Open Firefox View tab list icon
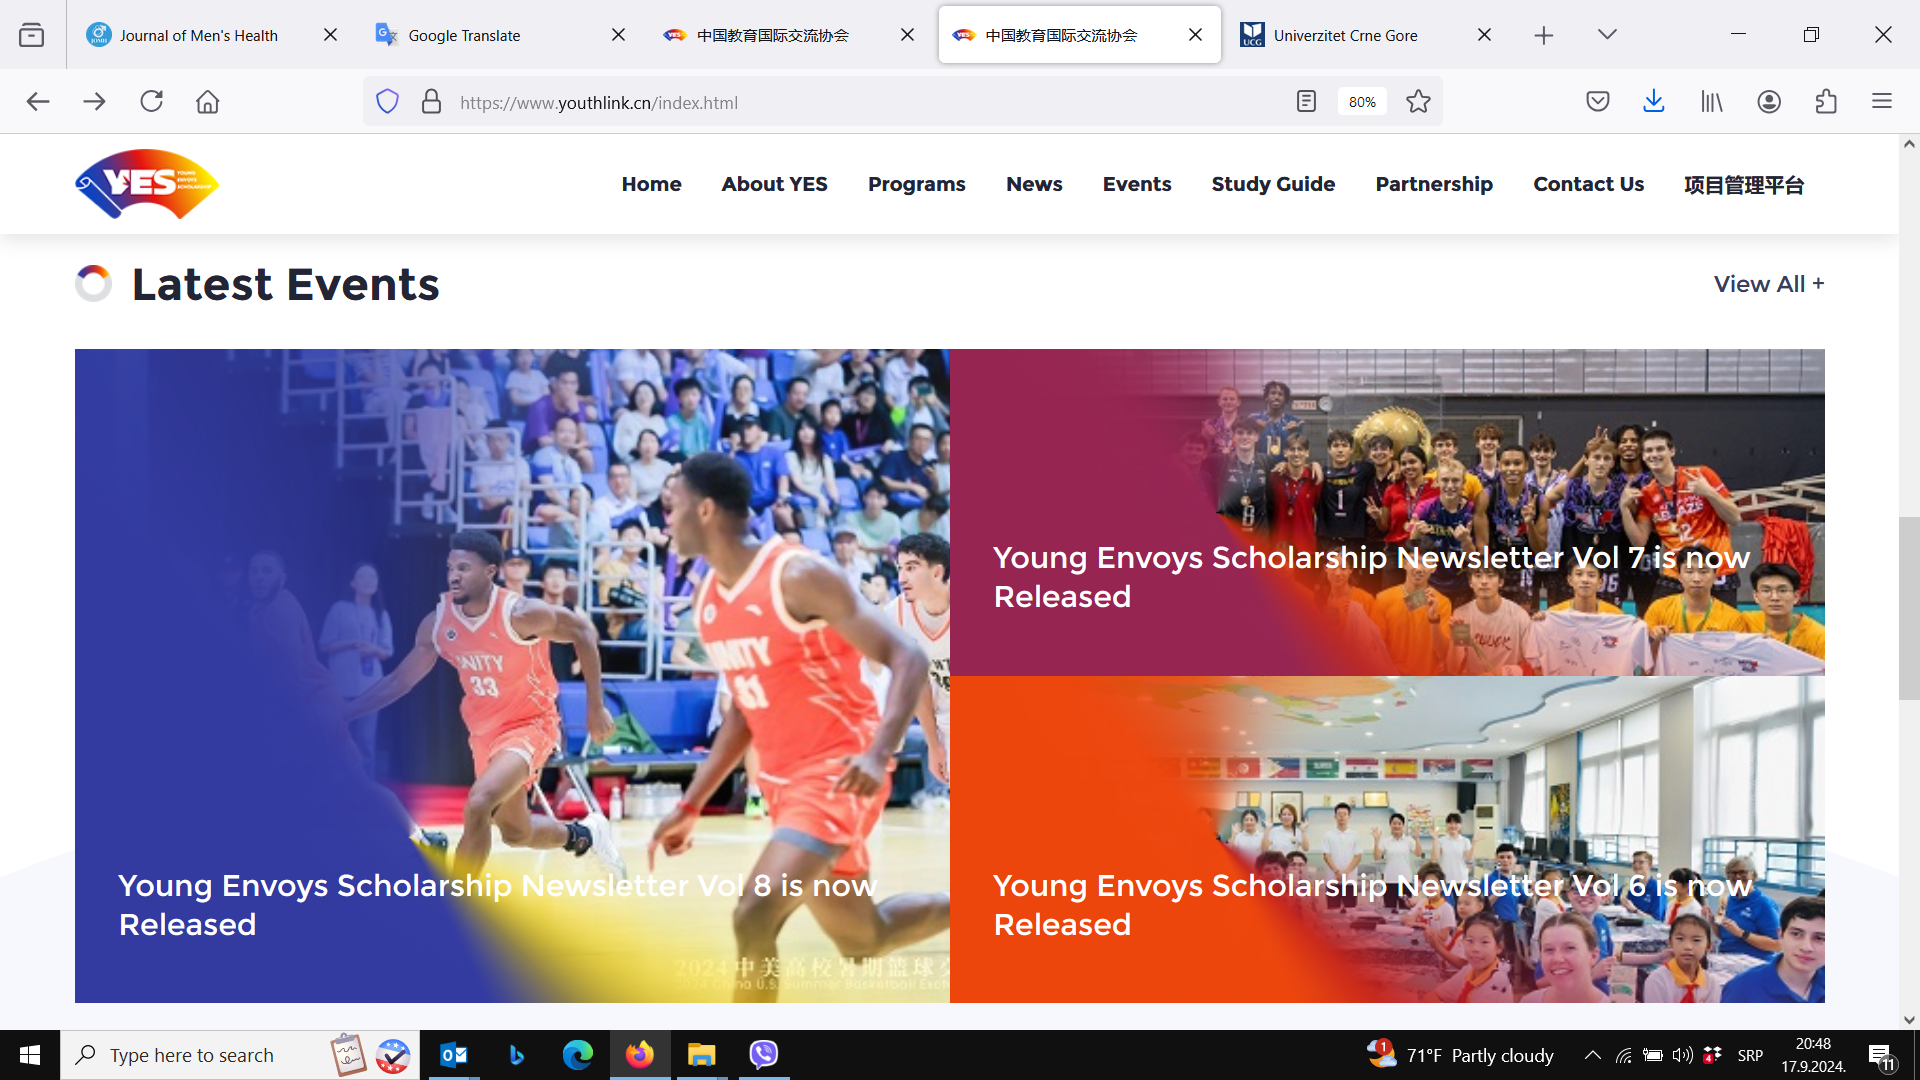The width and height of the screenshot is (1920, 1080). 32,35
